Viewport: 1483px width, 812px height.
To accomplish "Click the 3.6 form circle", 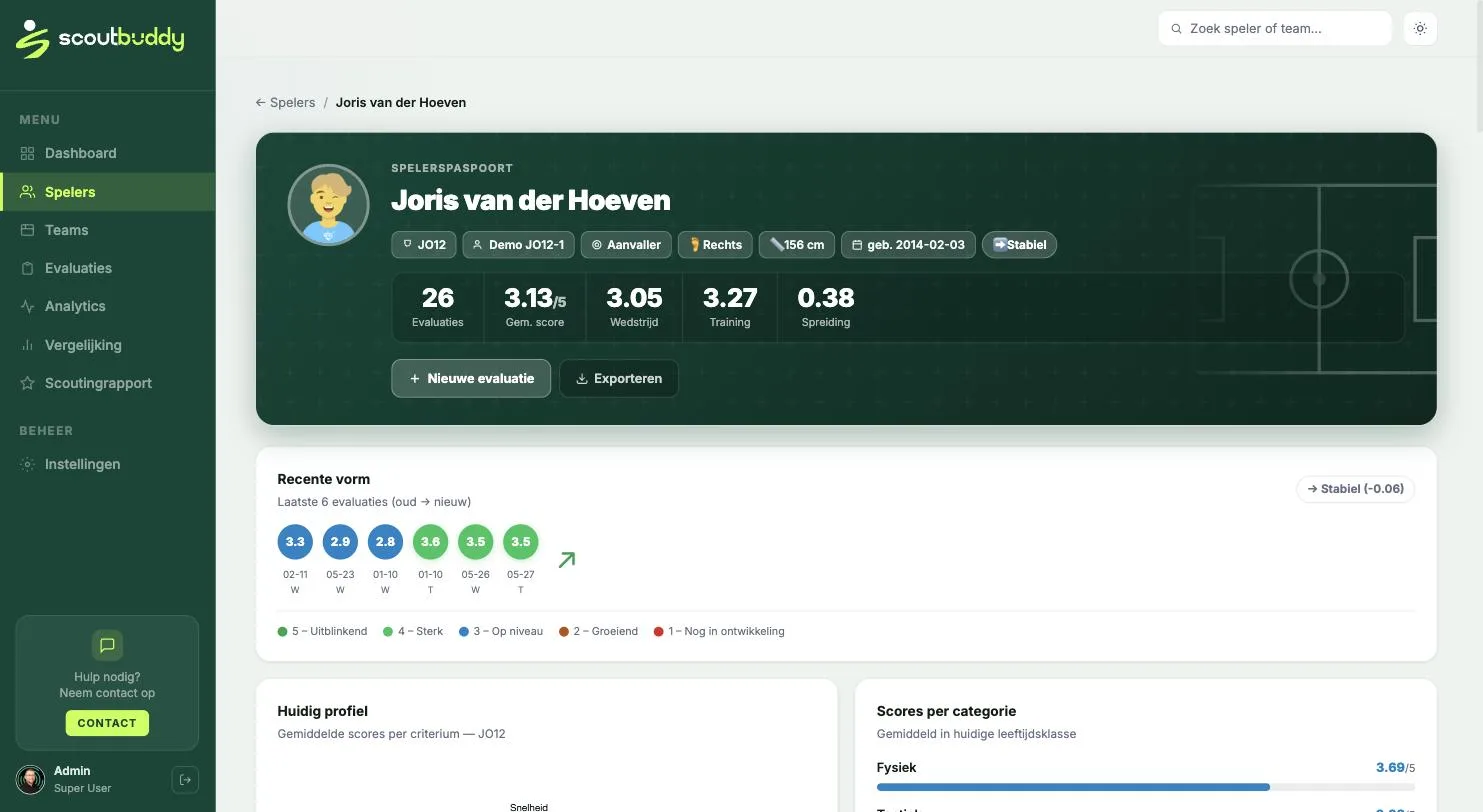I will point(430,542).
